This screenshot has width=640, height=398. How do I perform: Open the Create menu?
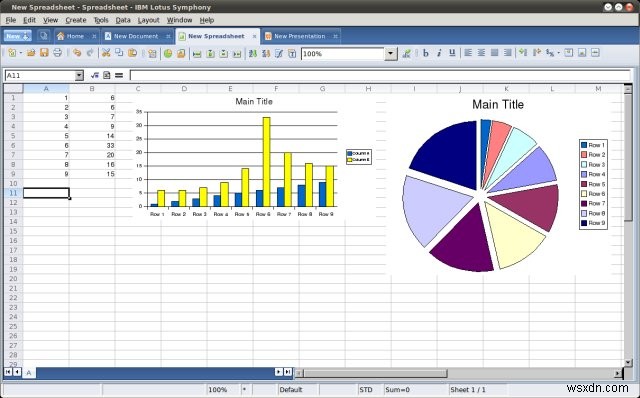click(76, 20)
